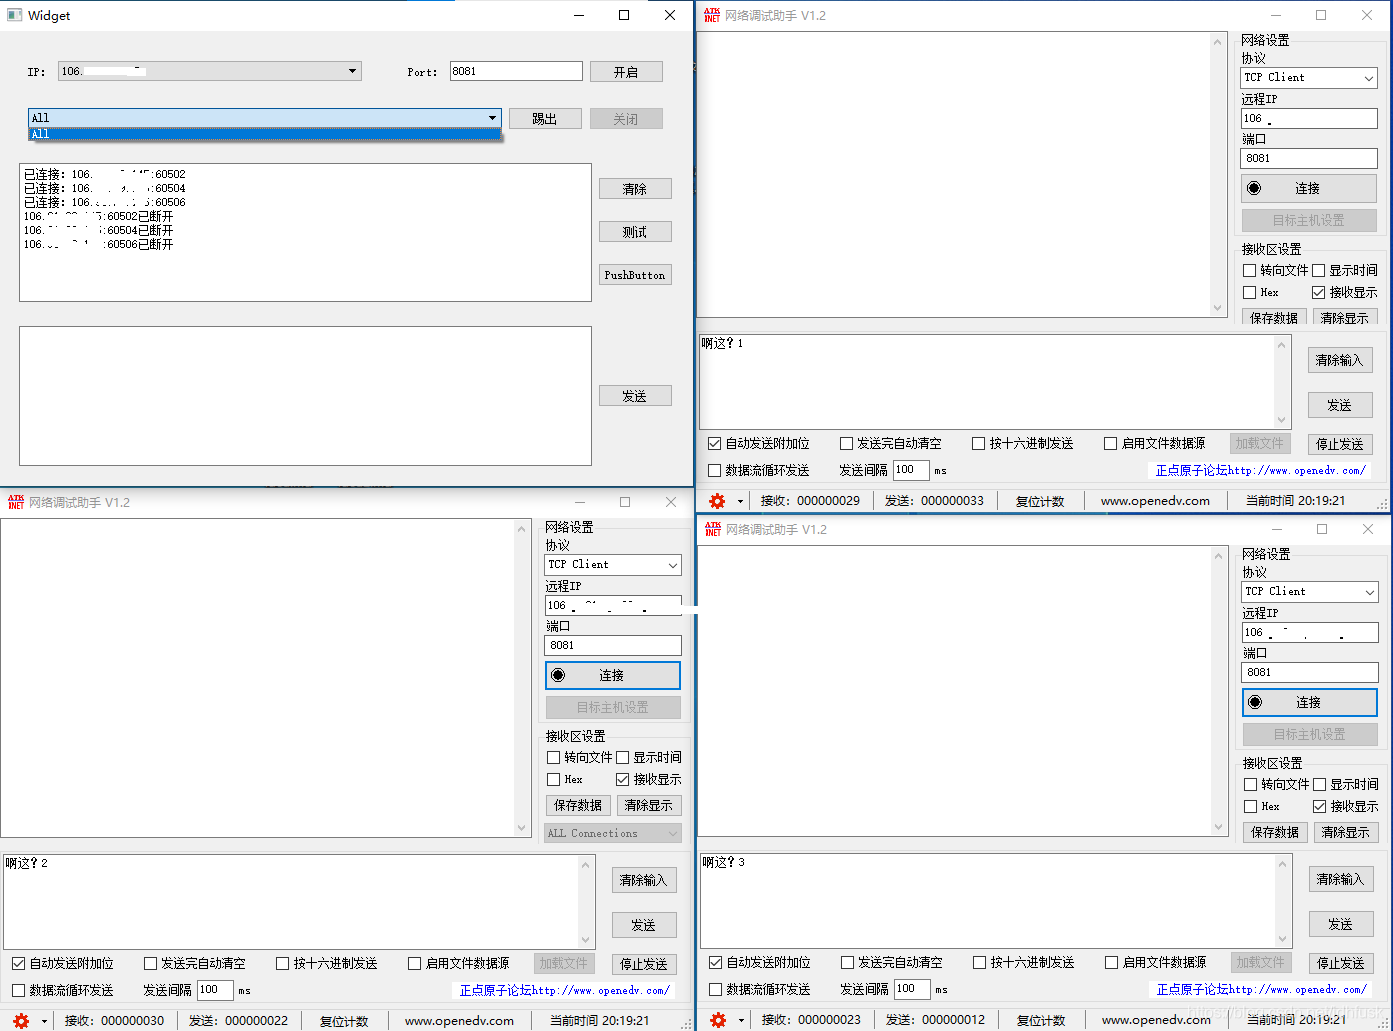Click the ATK app icon in bottom-left window title
1393x1031 pixels.
point(16,502)
